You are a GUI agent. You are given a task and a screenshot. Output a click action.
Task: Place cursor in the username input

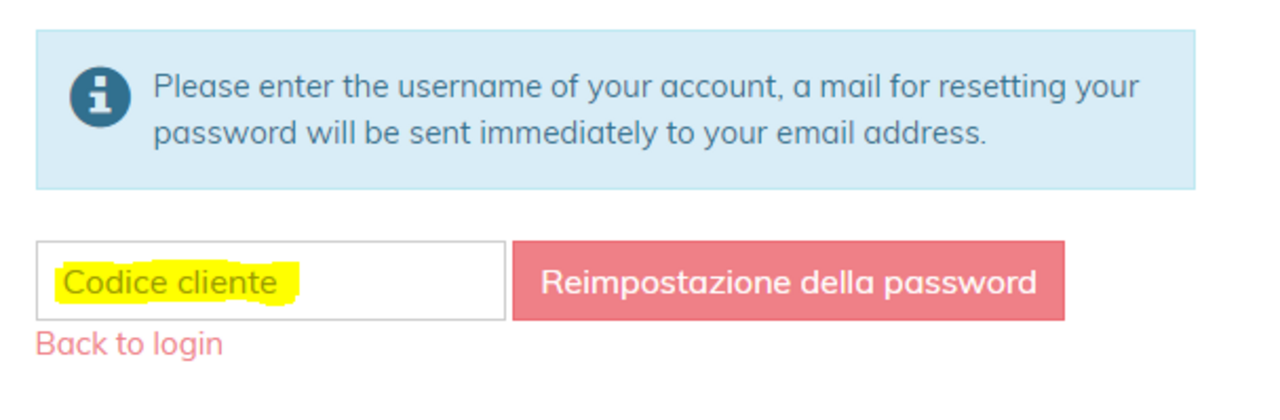(x=270, y=281)
